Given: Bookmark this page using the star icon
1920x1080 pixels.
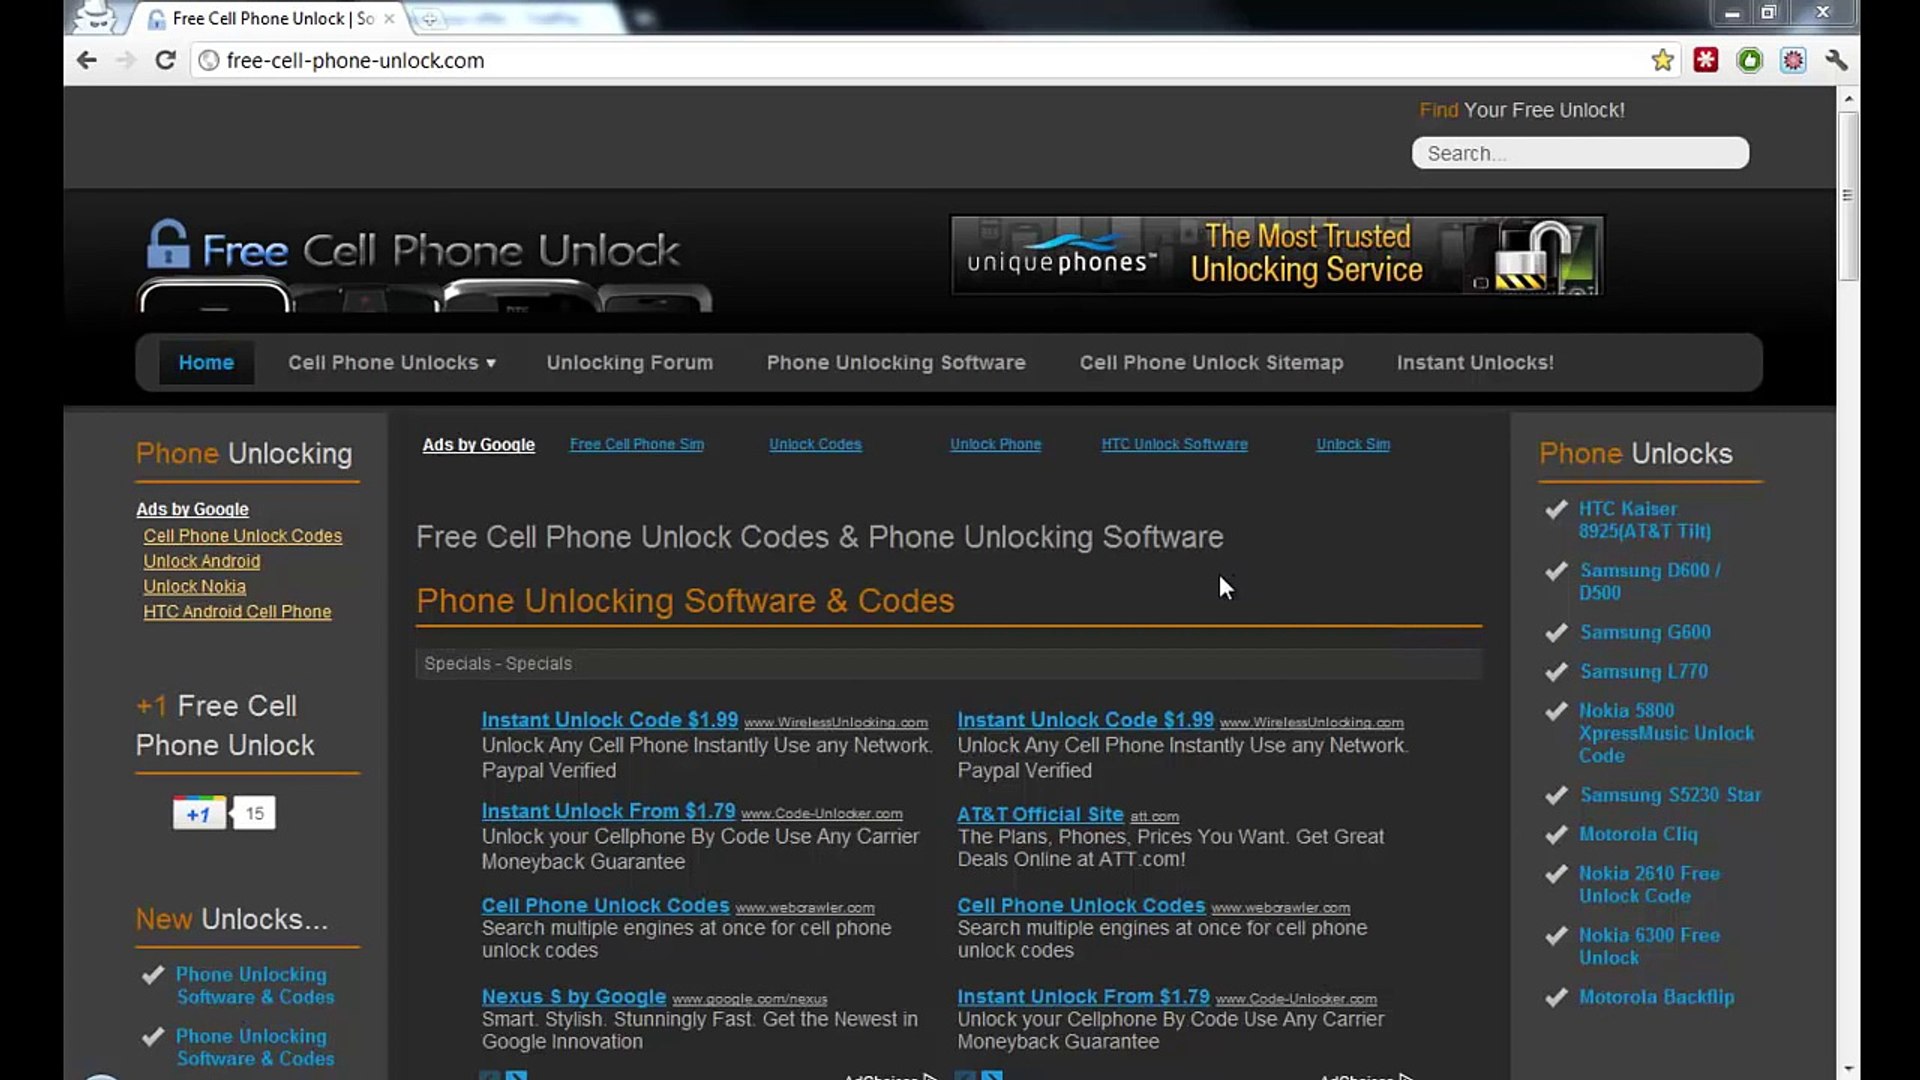Looking at the screenshot, I should (x=1663, y=60).
